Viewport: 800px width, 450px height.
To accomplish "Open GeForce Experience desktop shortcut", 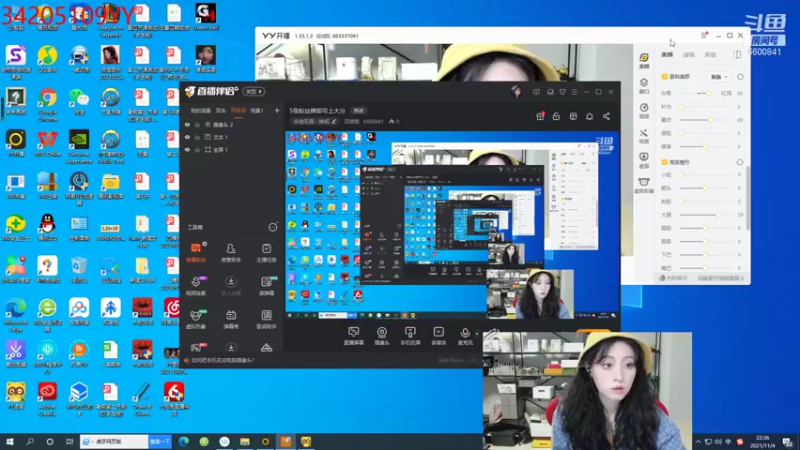I will click(79, 146).
